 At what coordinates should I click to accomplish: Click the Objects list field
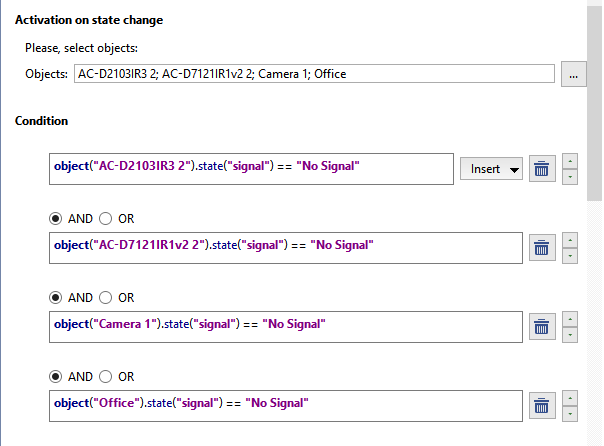313,74
